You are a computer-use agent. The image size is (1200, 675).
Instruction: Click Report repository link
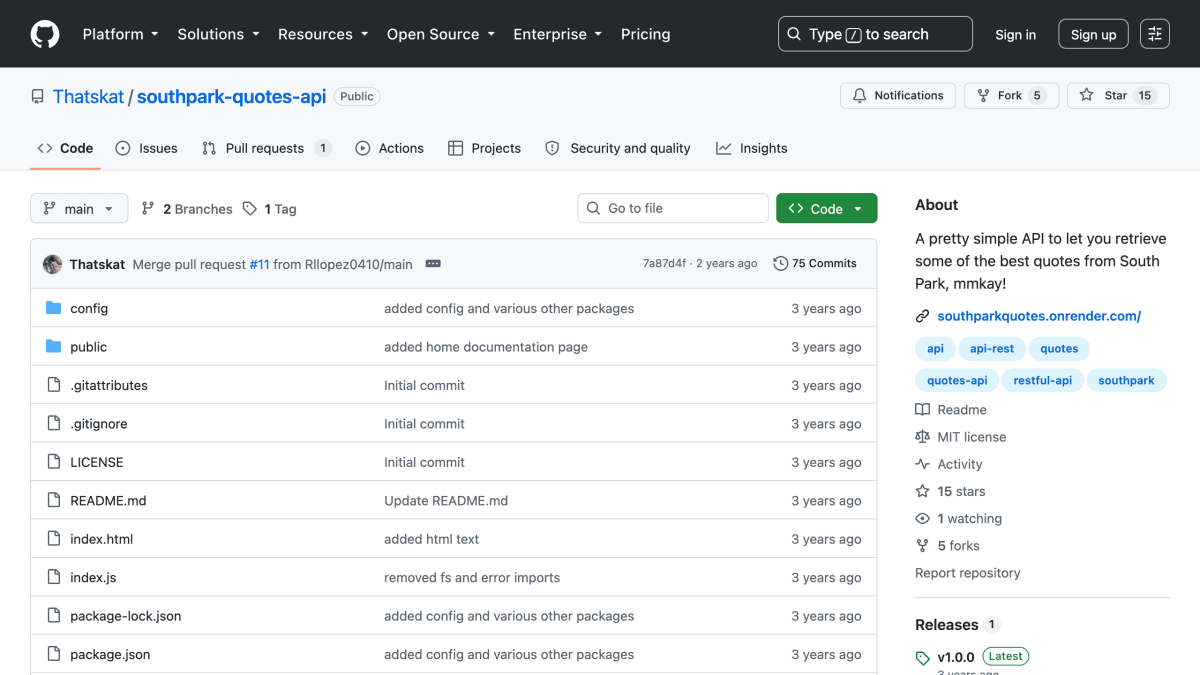point(967,573)
